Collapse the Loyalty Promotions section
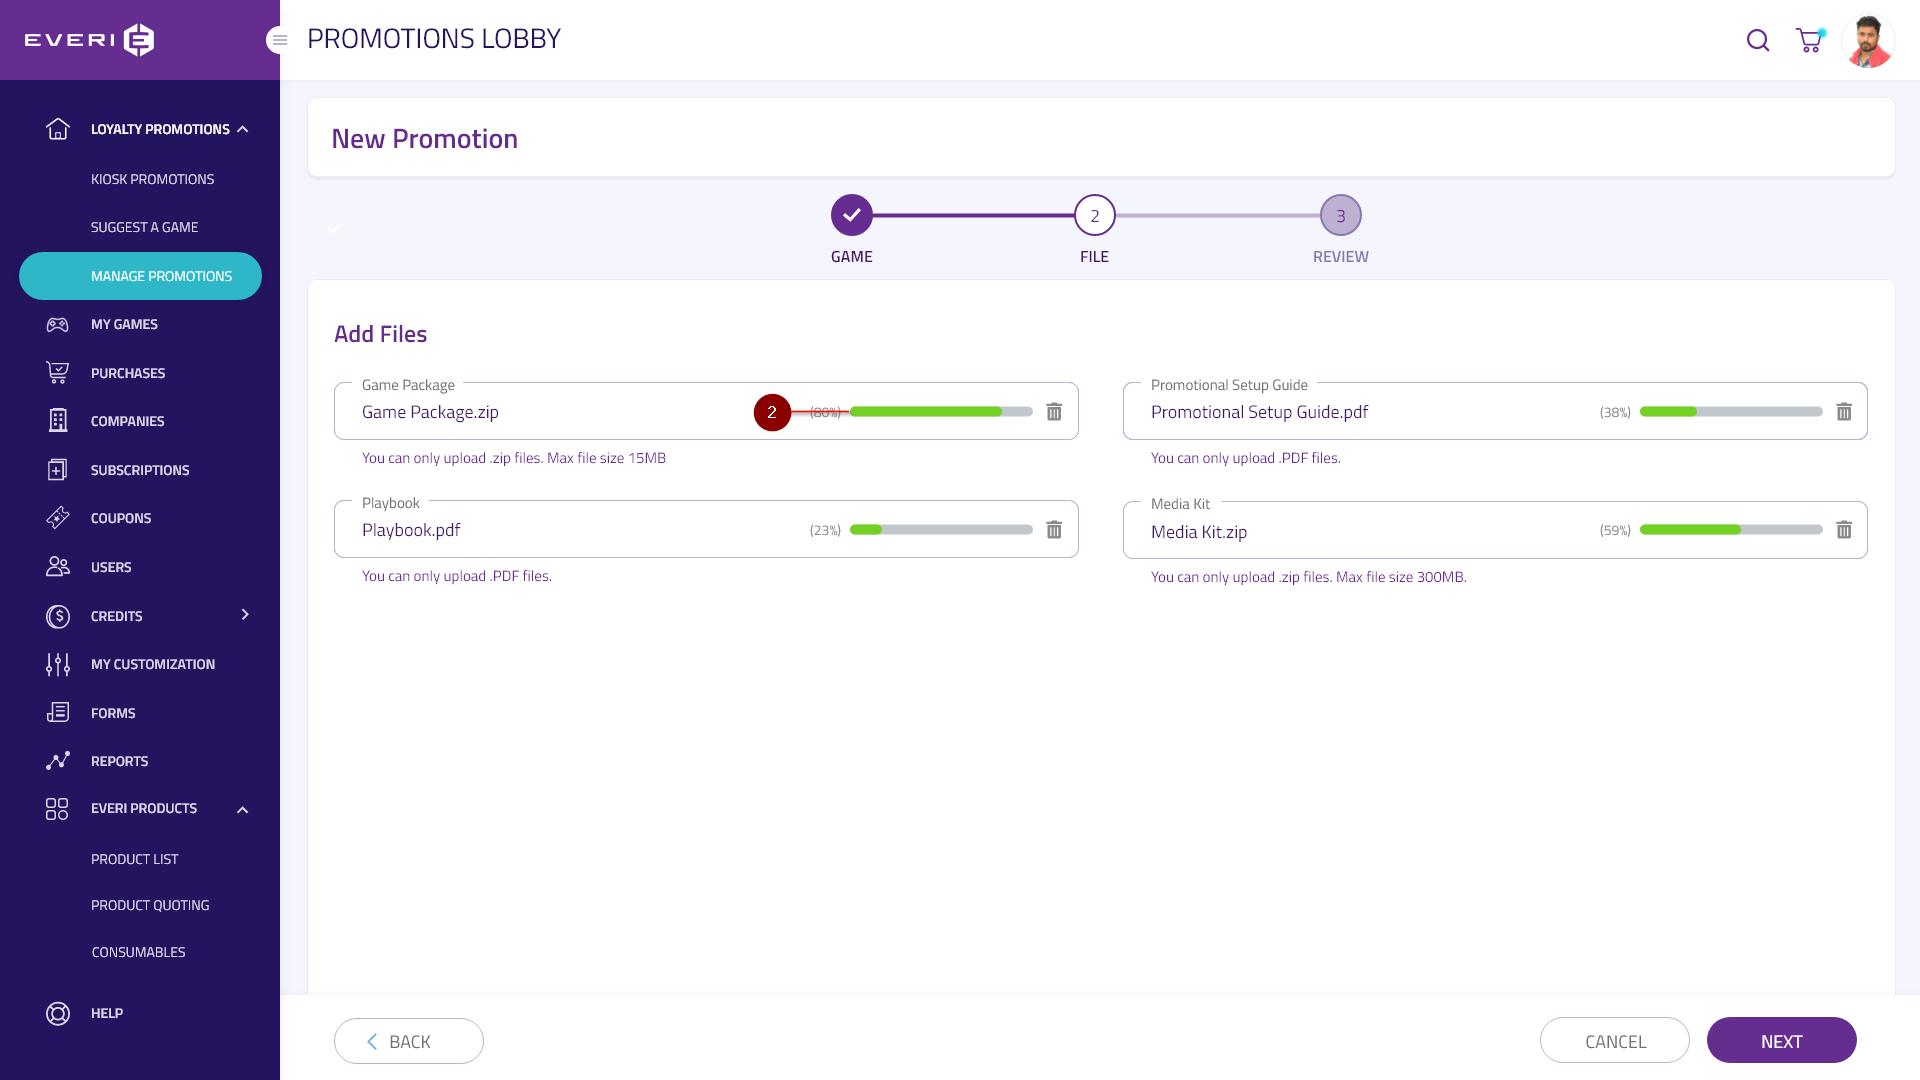 coord(243,129)
